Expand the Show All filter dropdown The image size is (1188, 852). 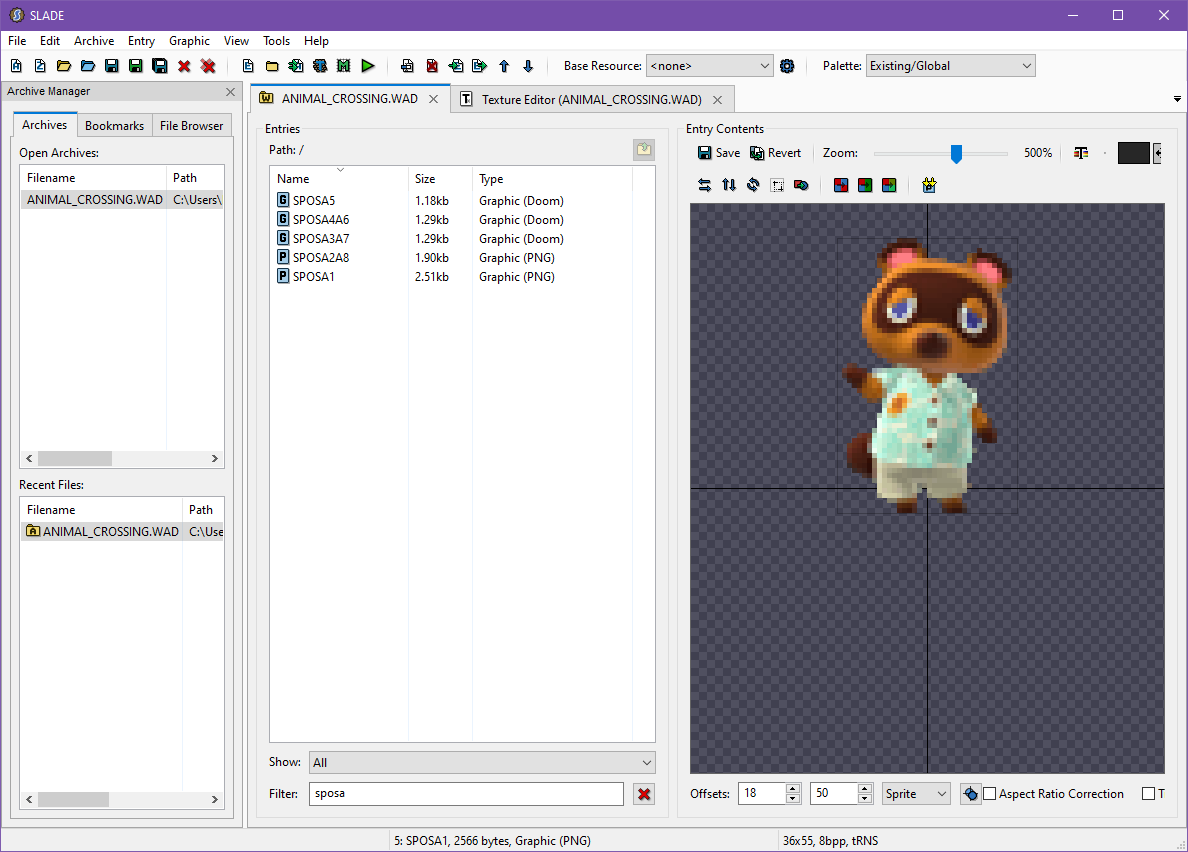(481, 763)
